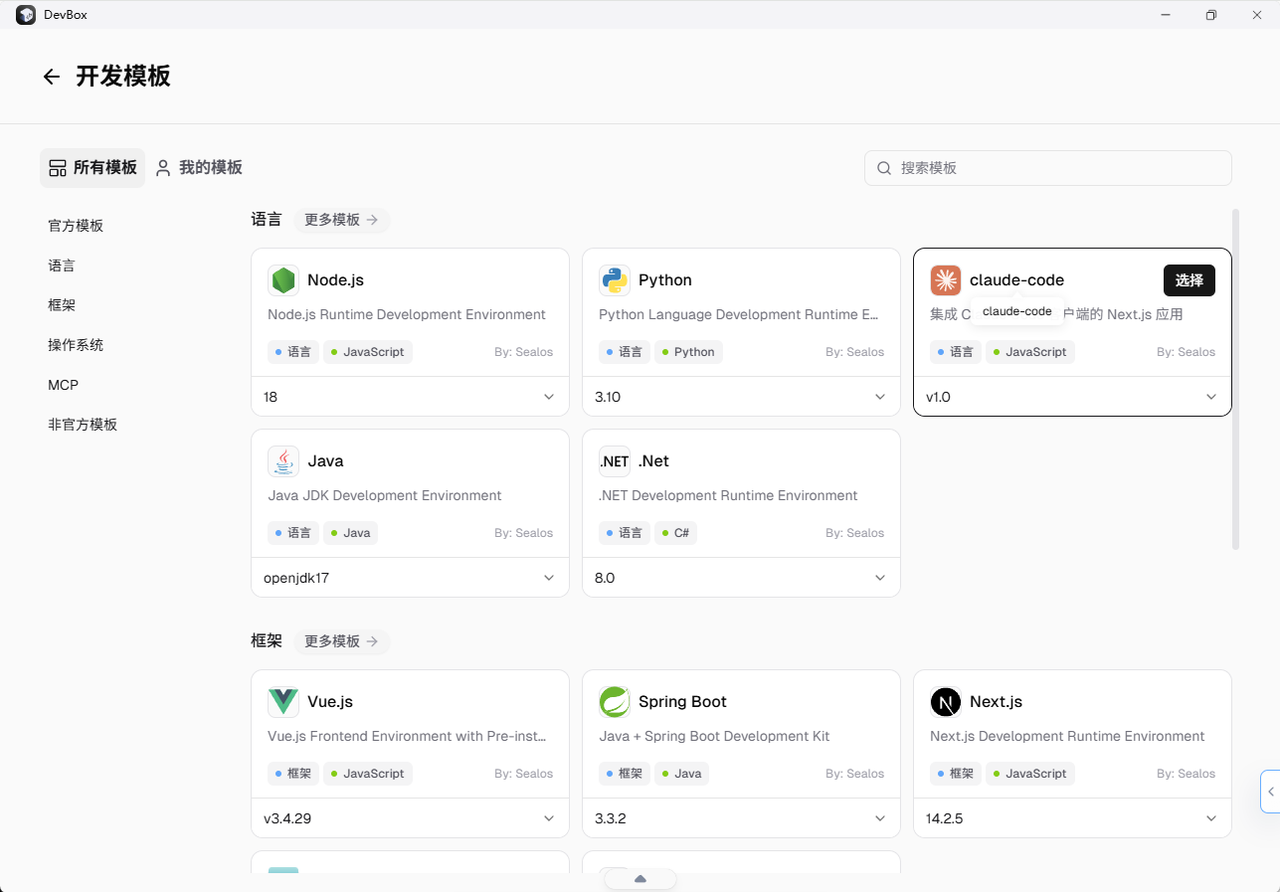Click the vertical scrollbar of template list
The height and width of the screenshot is (892, 1280).
1236,379
